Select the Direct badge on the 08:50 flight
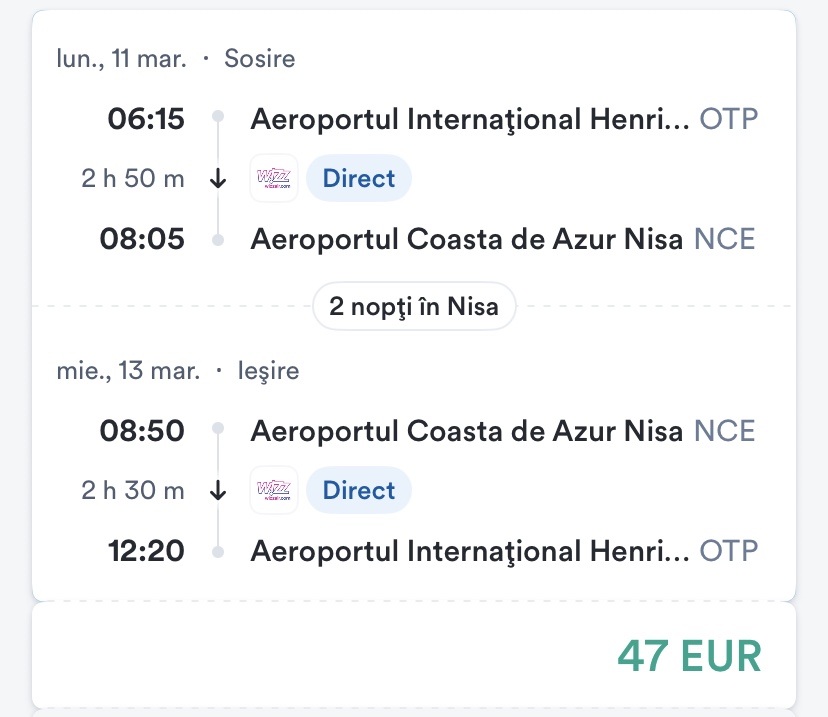This screenshot has height=717, width=828. tap(359, 491)
